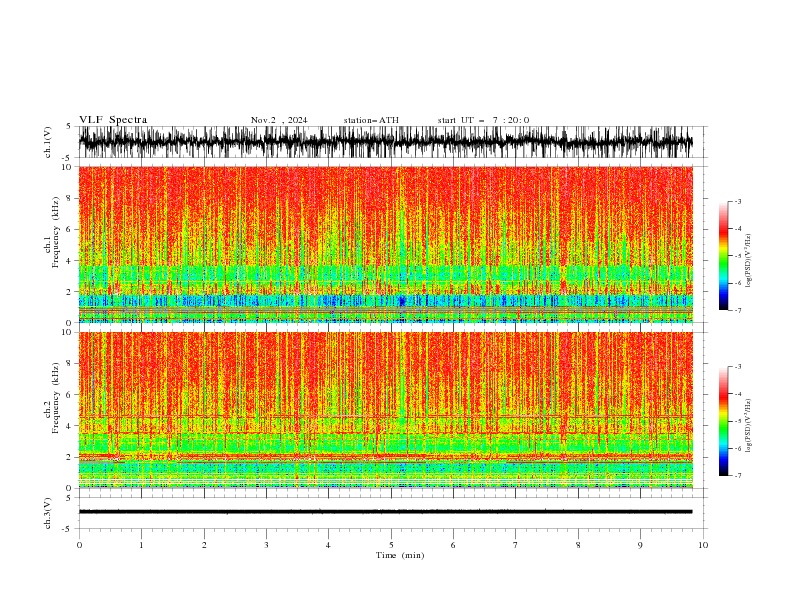Click the 'Time (min)' axis label
Image resolution: width=792 pixels, height=612 pixels.
(400, 555)
